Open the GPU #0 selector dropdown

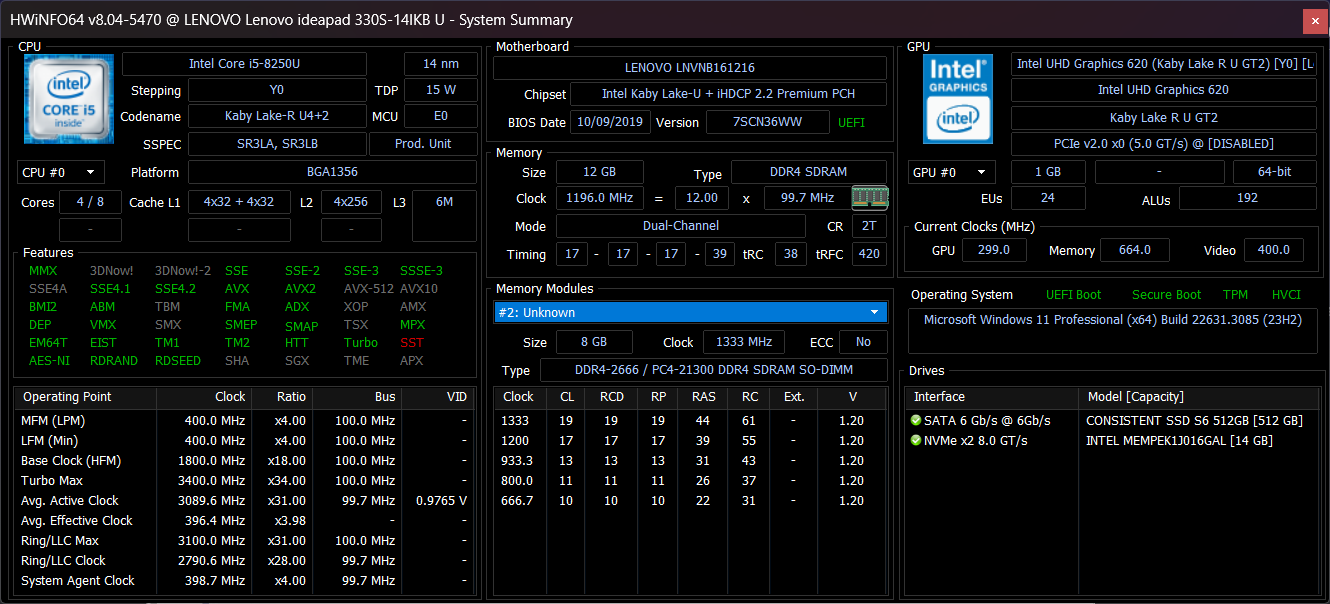click(x=953, y=172)
